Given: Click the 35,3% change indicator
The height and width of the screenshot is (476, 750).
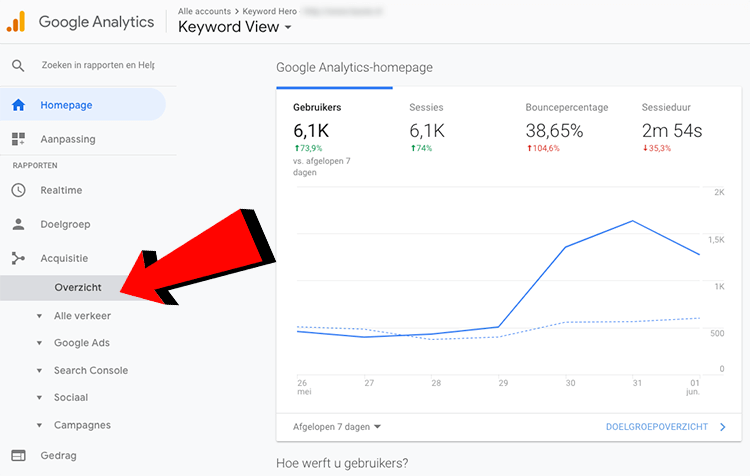Looking at the screenshot, I should [x=656, y=148].
